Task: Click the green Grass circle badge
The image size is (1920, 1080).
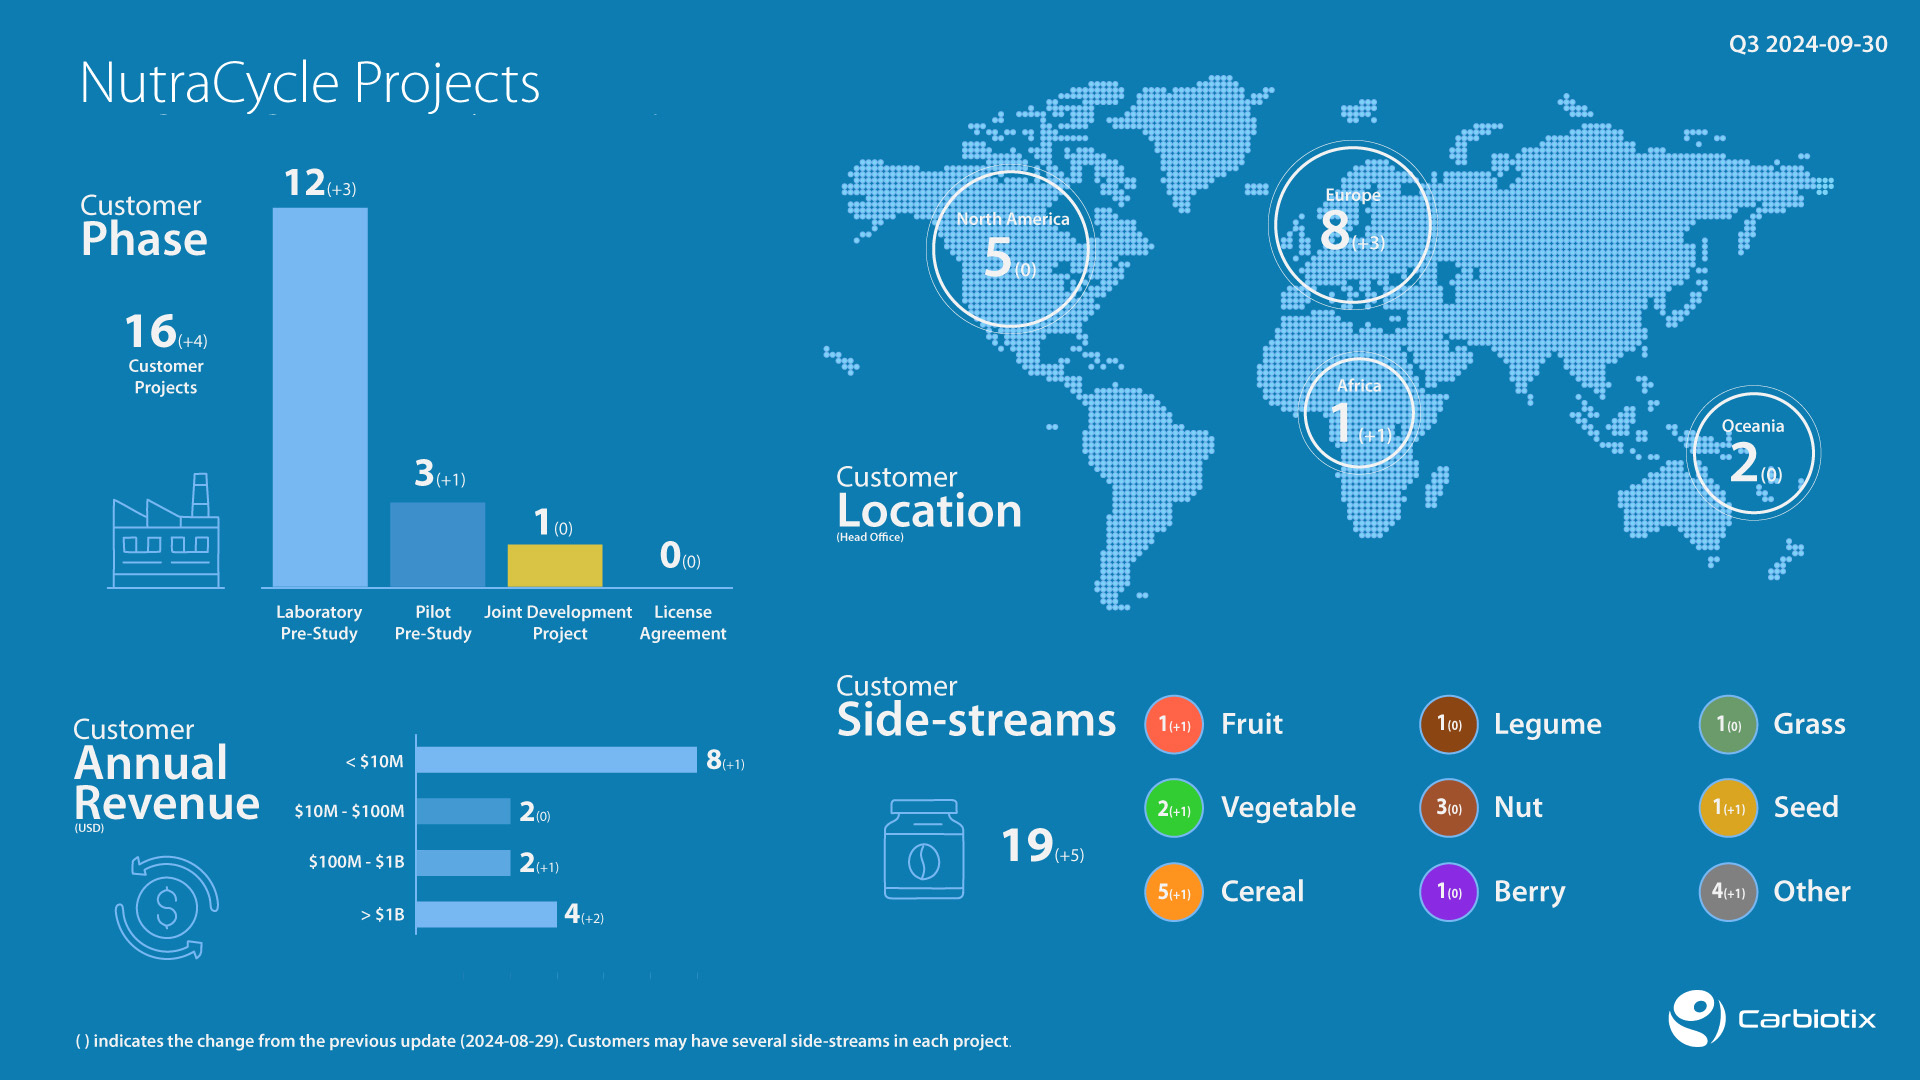Action: [x=1728, y=724]
